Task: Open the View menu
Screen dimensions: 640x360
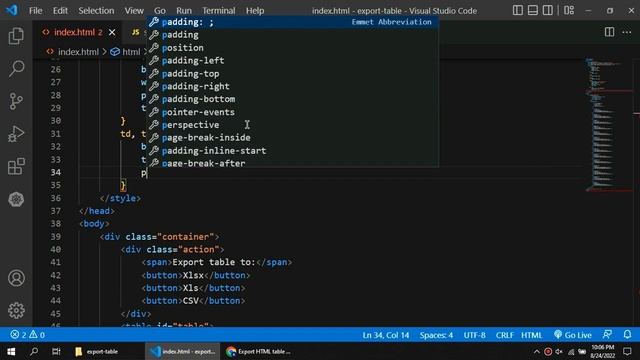Action: (134, 11)
